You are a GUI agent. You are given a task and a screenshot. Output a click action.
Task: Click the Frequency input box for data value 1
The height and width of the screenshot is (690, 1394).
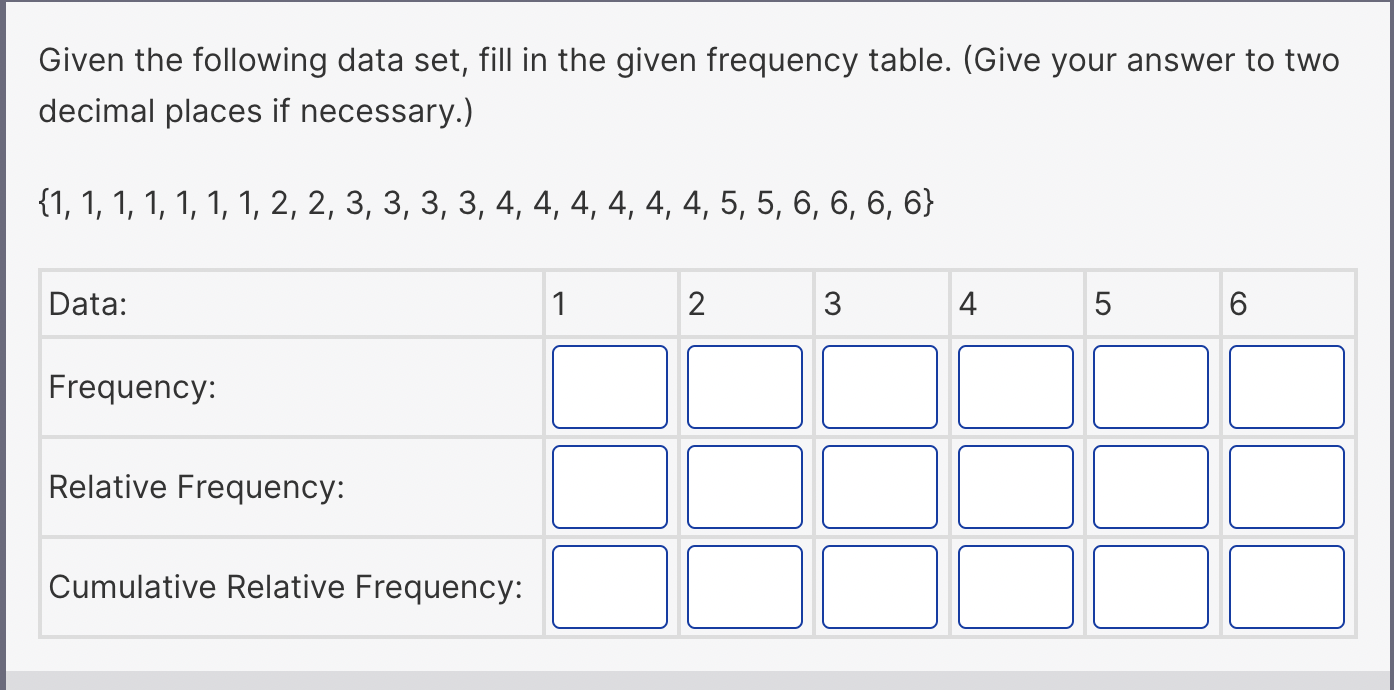[x=609, y=387]
